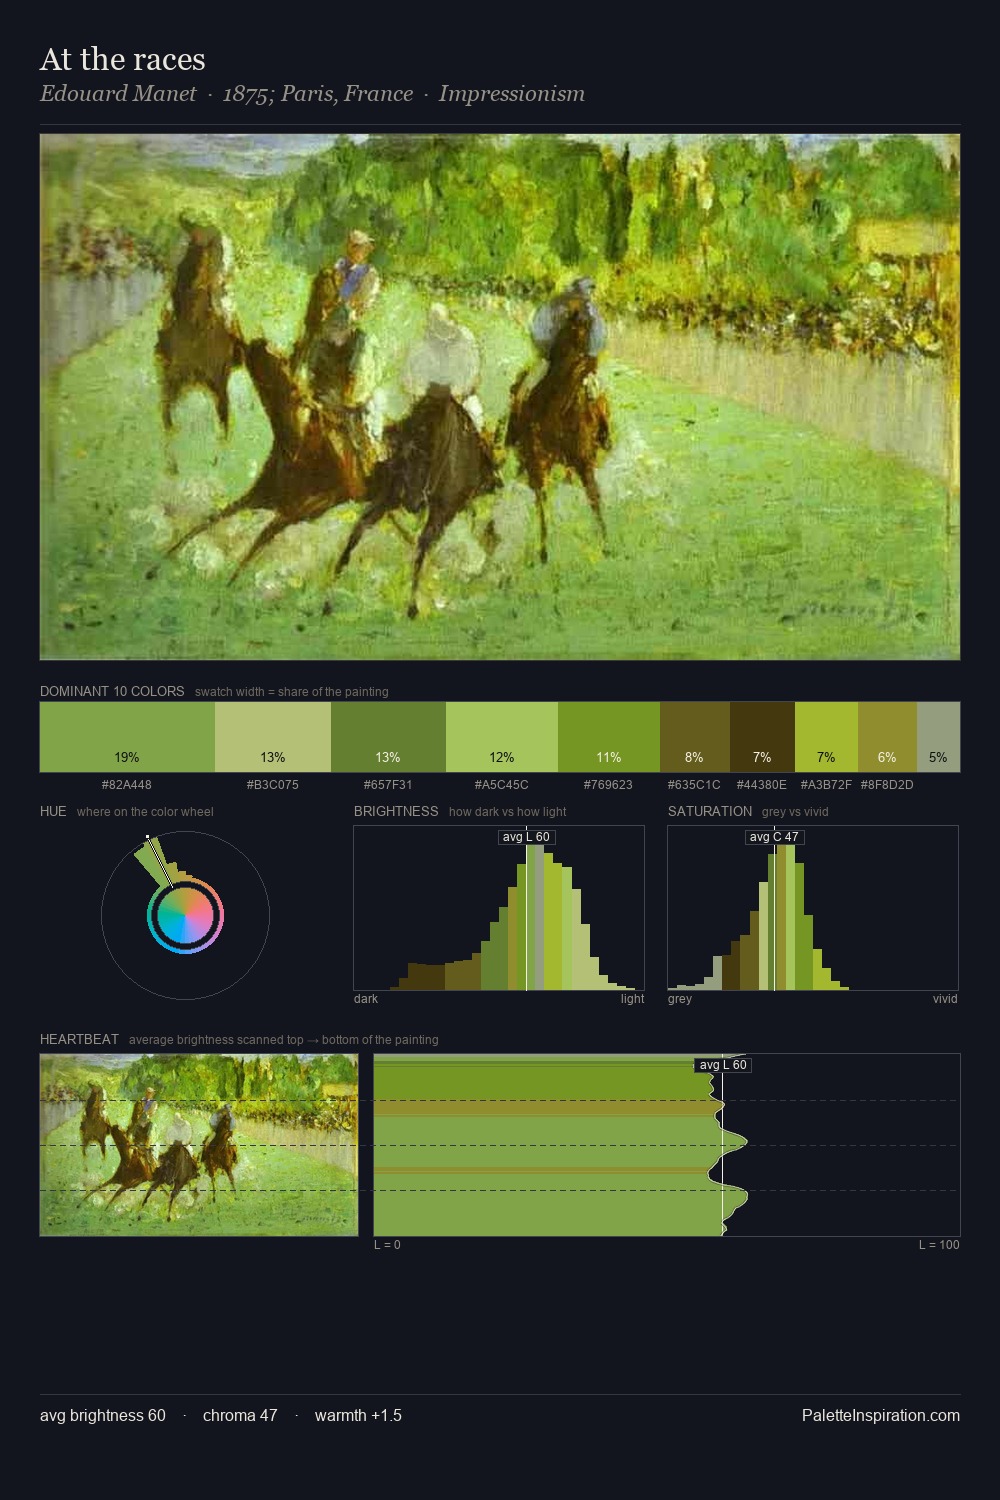The image size is (1000, 1500).
Task: Select the 8% brown swatch #635C1C
Action: pyautogui.click(x=695, y=737)
